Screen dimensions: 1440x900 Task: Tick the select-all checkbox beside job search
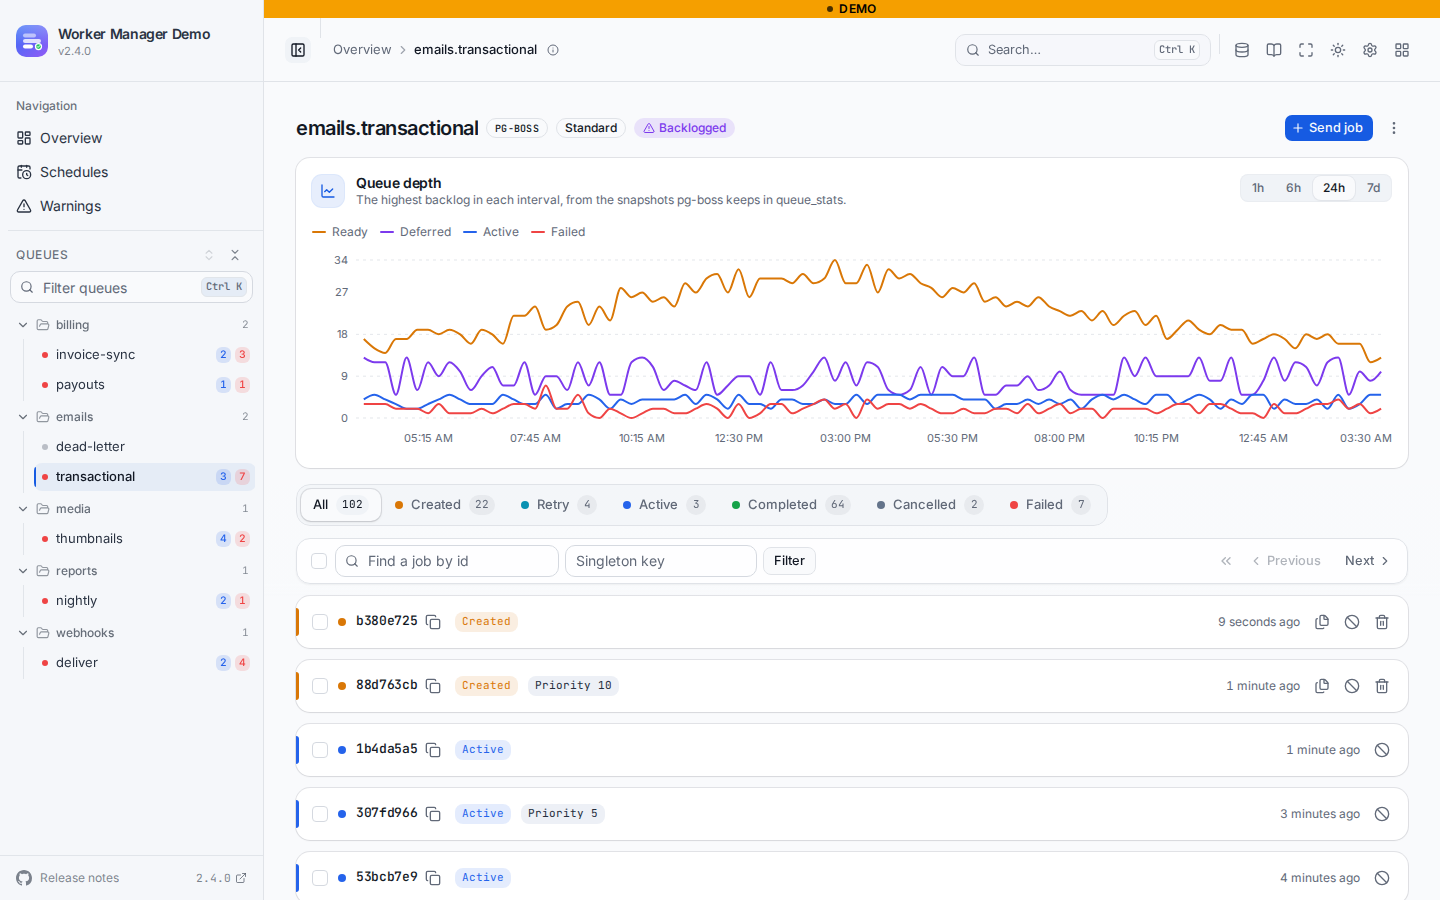pyautogui.click(x=319, y=561)
